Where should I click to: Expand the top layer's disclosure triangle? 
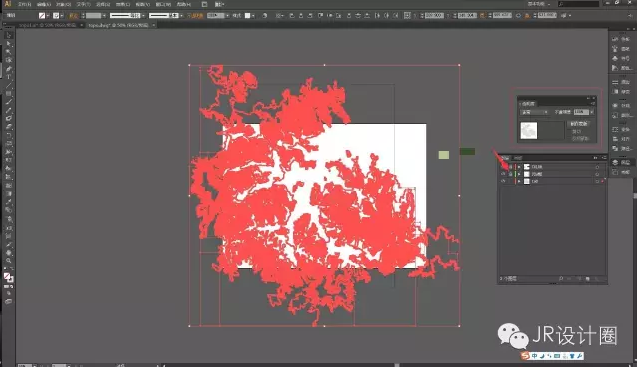point(519,167)
